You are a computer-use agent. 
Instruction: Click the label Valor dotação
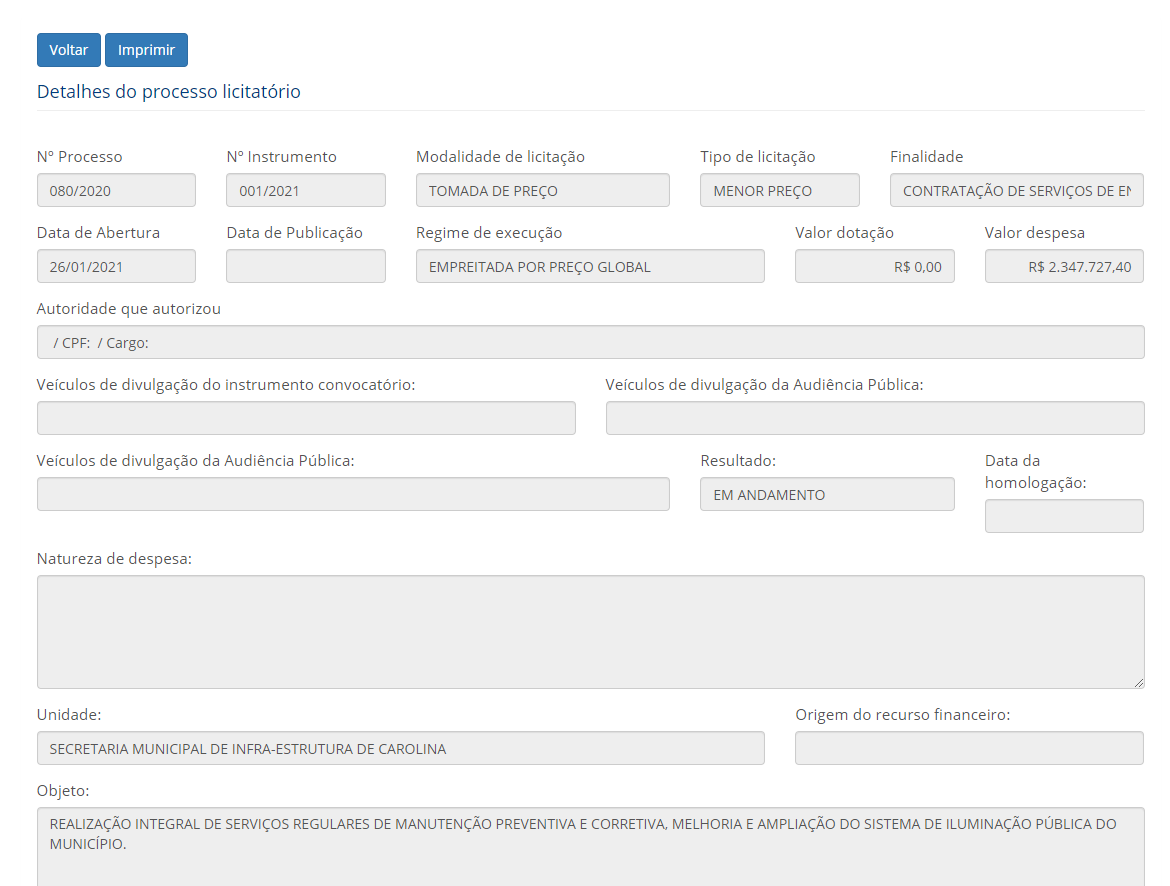coord(844,233)
